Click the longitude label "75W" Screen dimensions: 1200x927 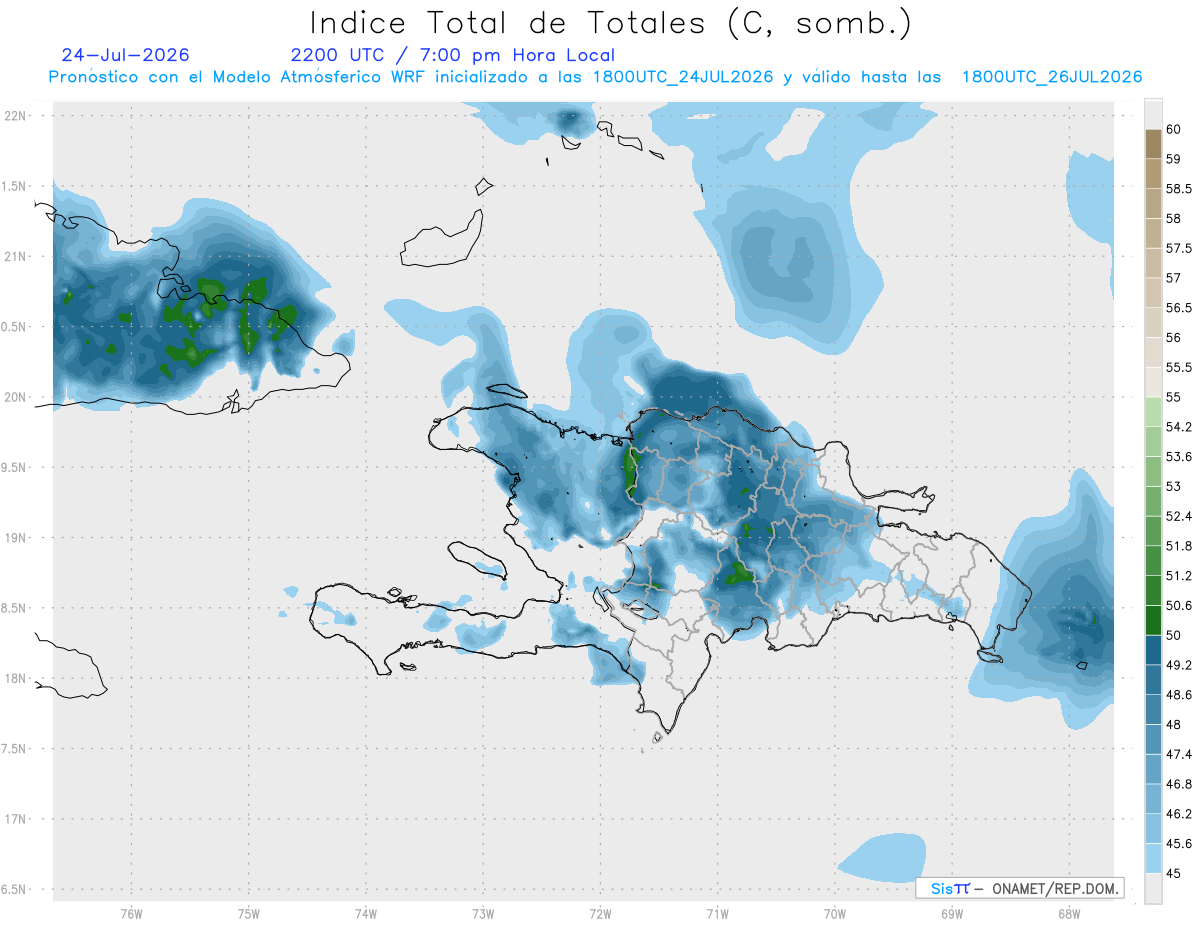tap(249, 914)
